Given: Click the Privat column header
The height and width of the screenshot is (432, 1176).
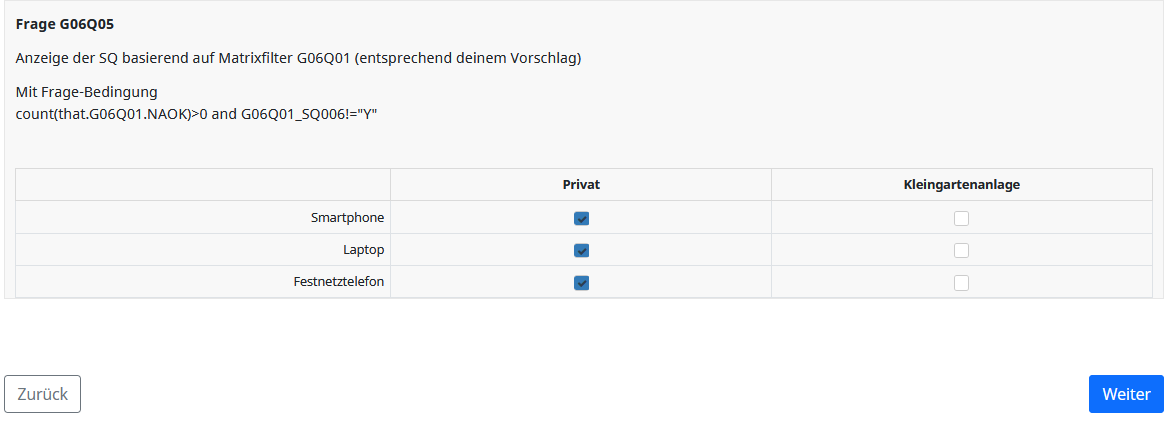Looking at the screenshot, I should point(581,185).
